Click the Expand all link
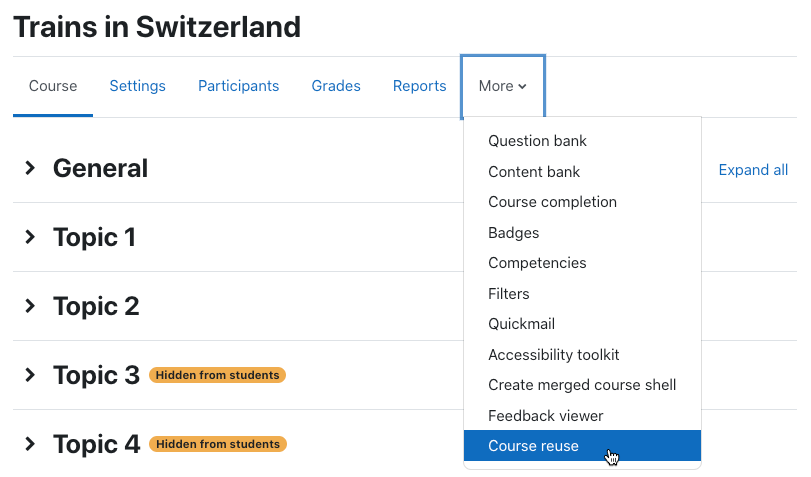This screenshot has width=811, height=477. point(753,170)
